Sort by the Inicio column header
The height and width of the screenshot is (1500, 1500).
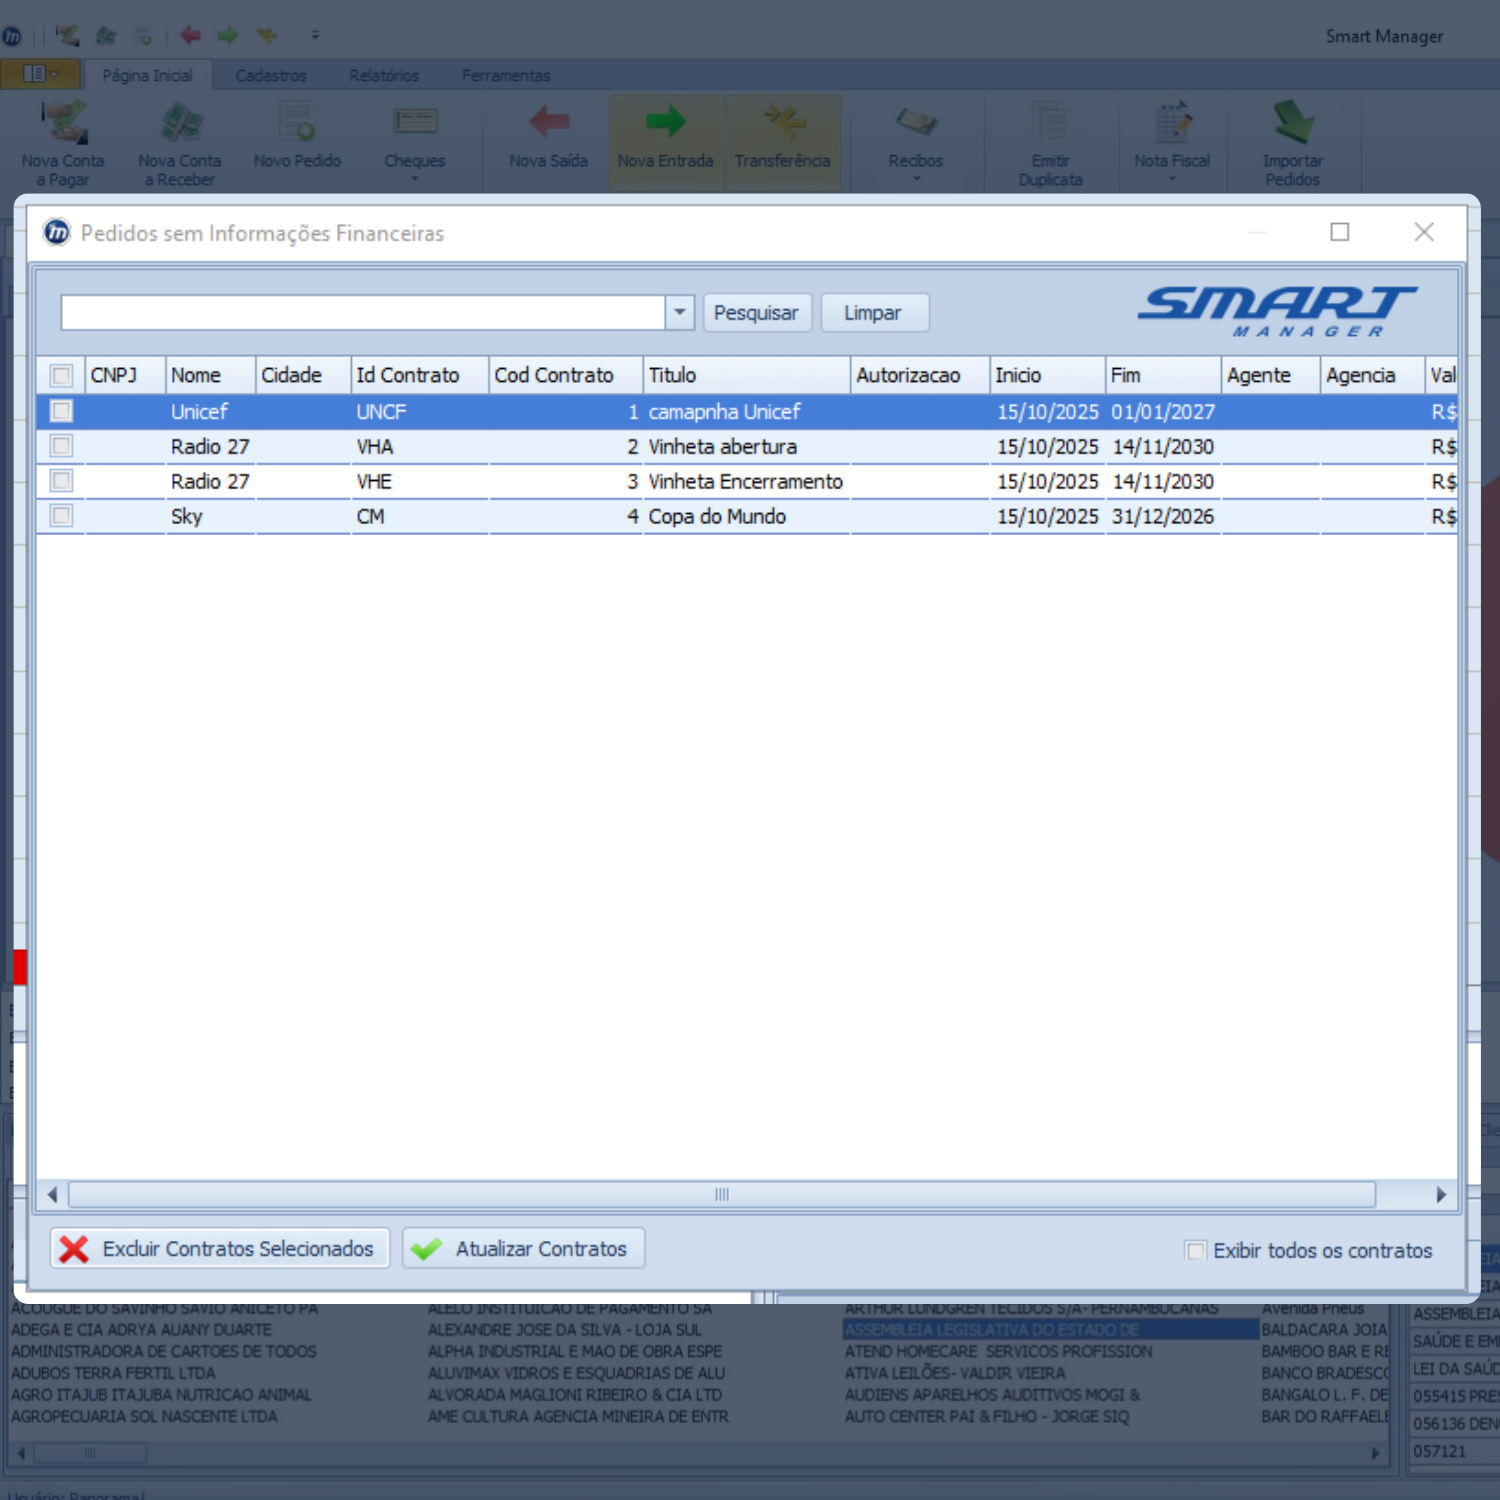pyautogui.click(x=1048, y=375)
